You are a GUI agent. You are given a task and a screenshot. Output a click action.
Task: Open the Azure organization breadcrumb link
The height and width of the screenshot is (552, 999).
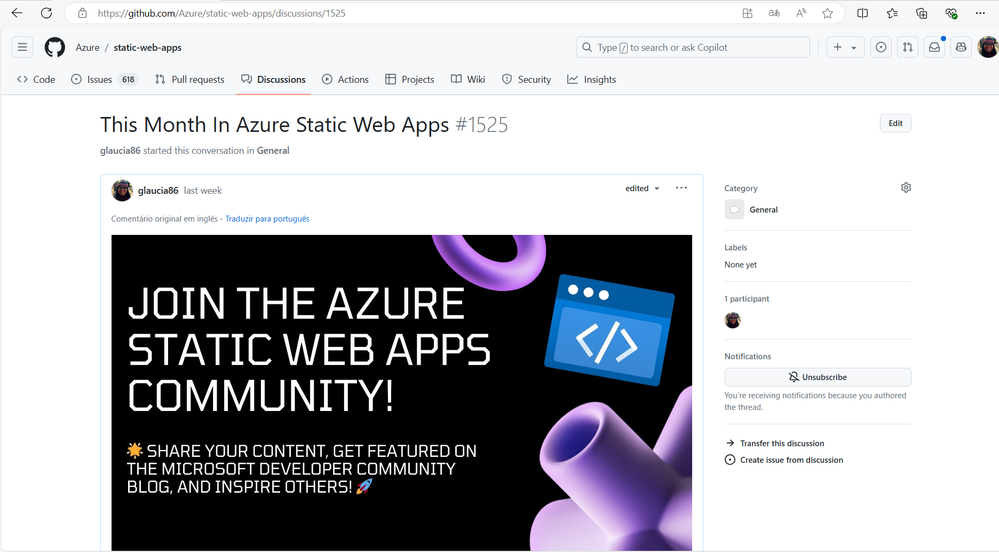87,47
